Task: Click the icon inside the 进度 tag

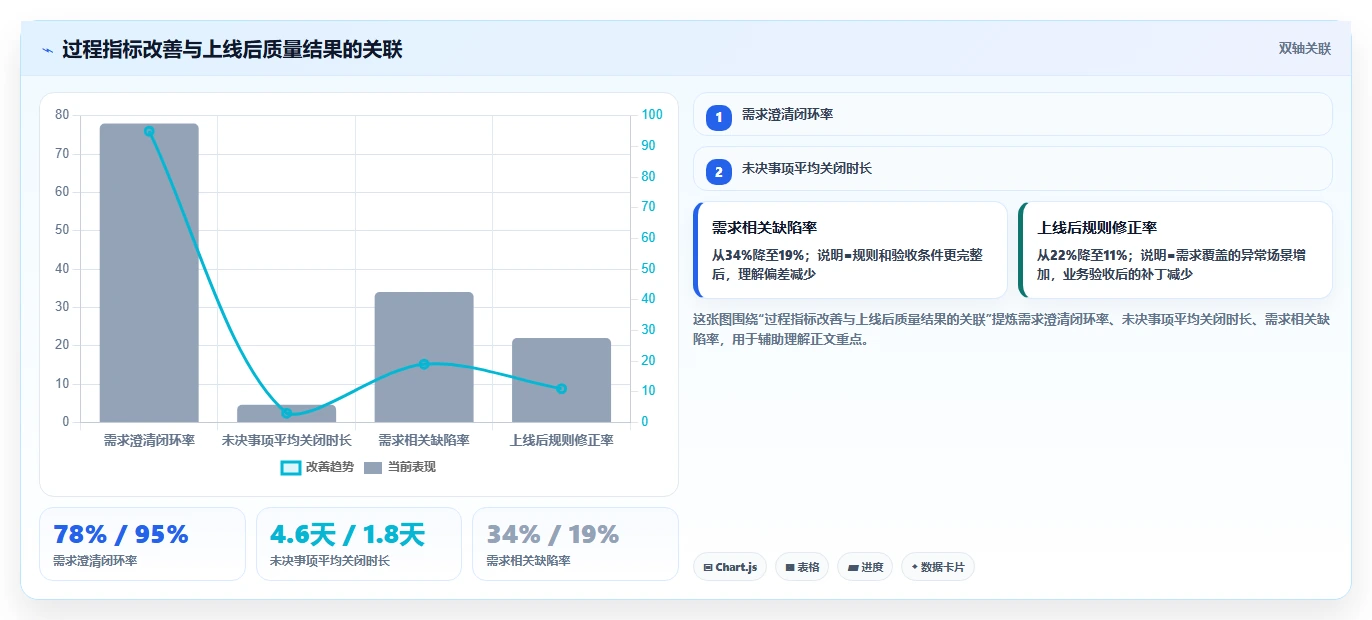Action: tap(853, 568)
